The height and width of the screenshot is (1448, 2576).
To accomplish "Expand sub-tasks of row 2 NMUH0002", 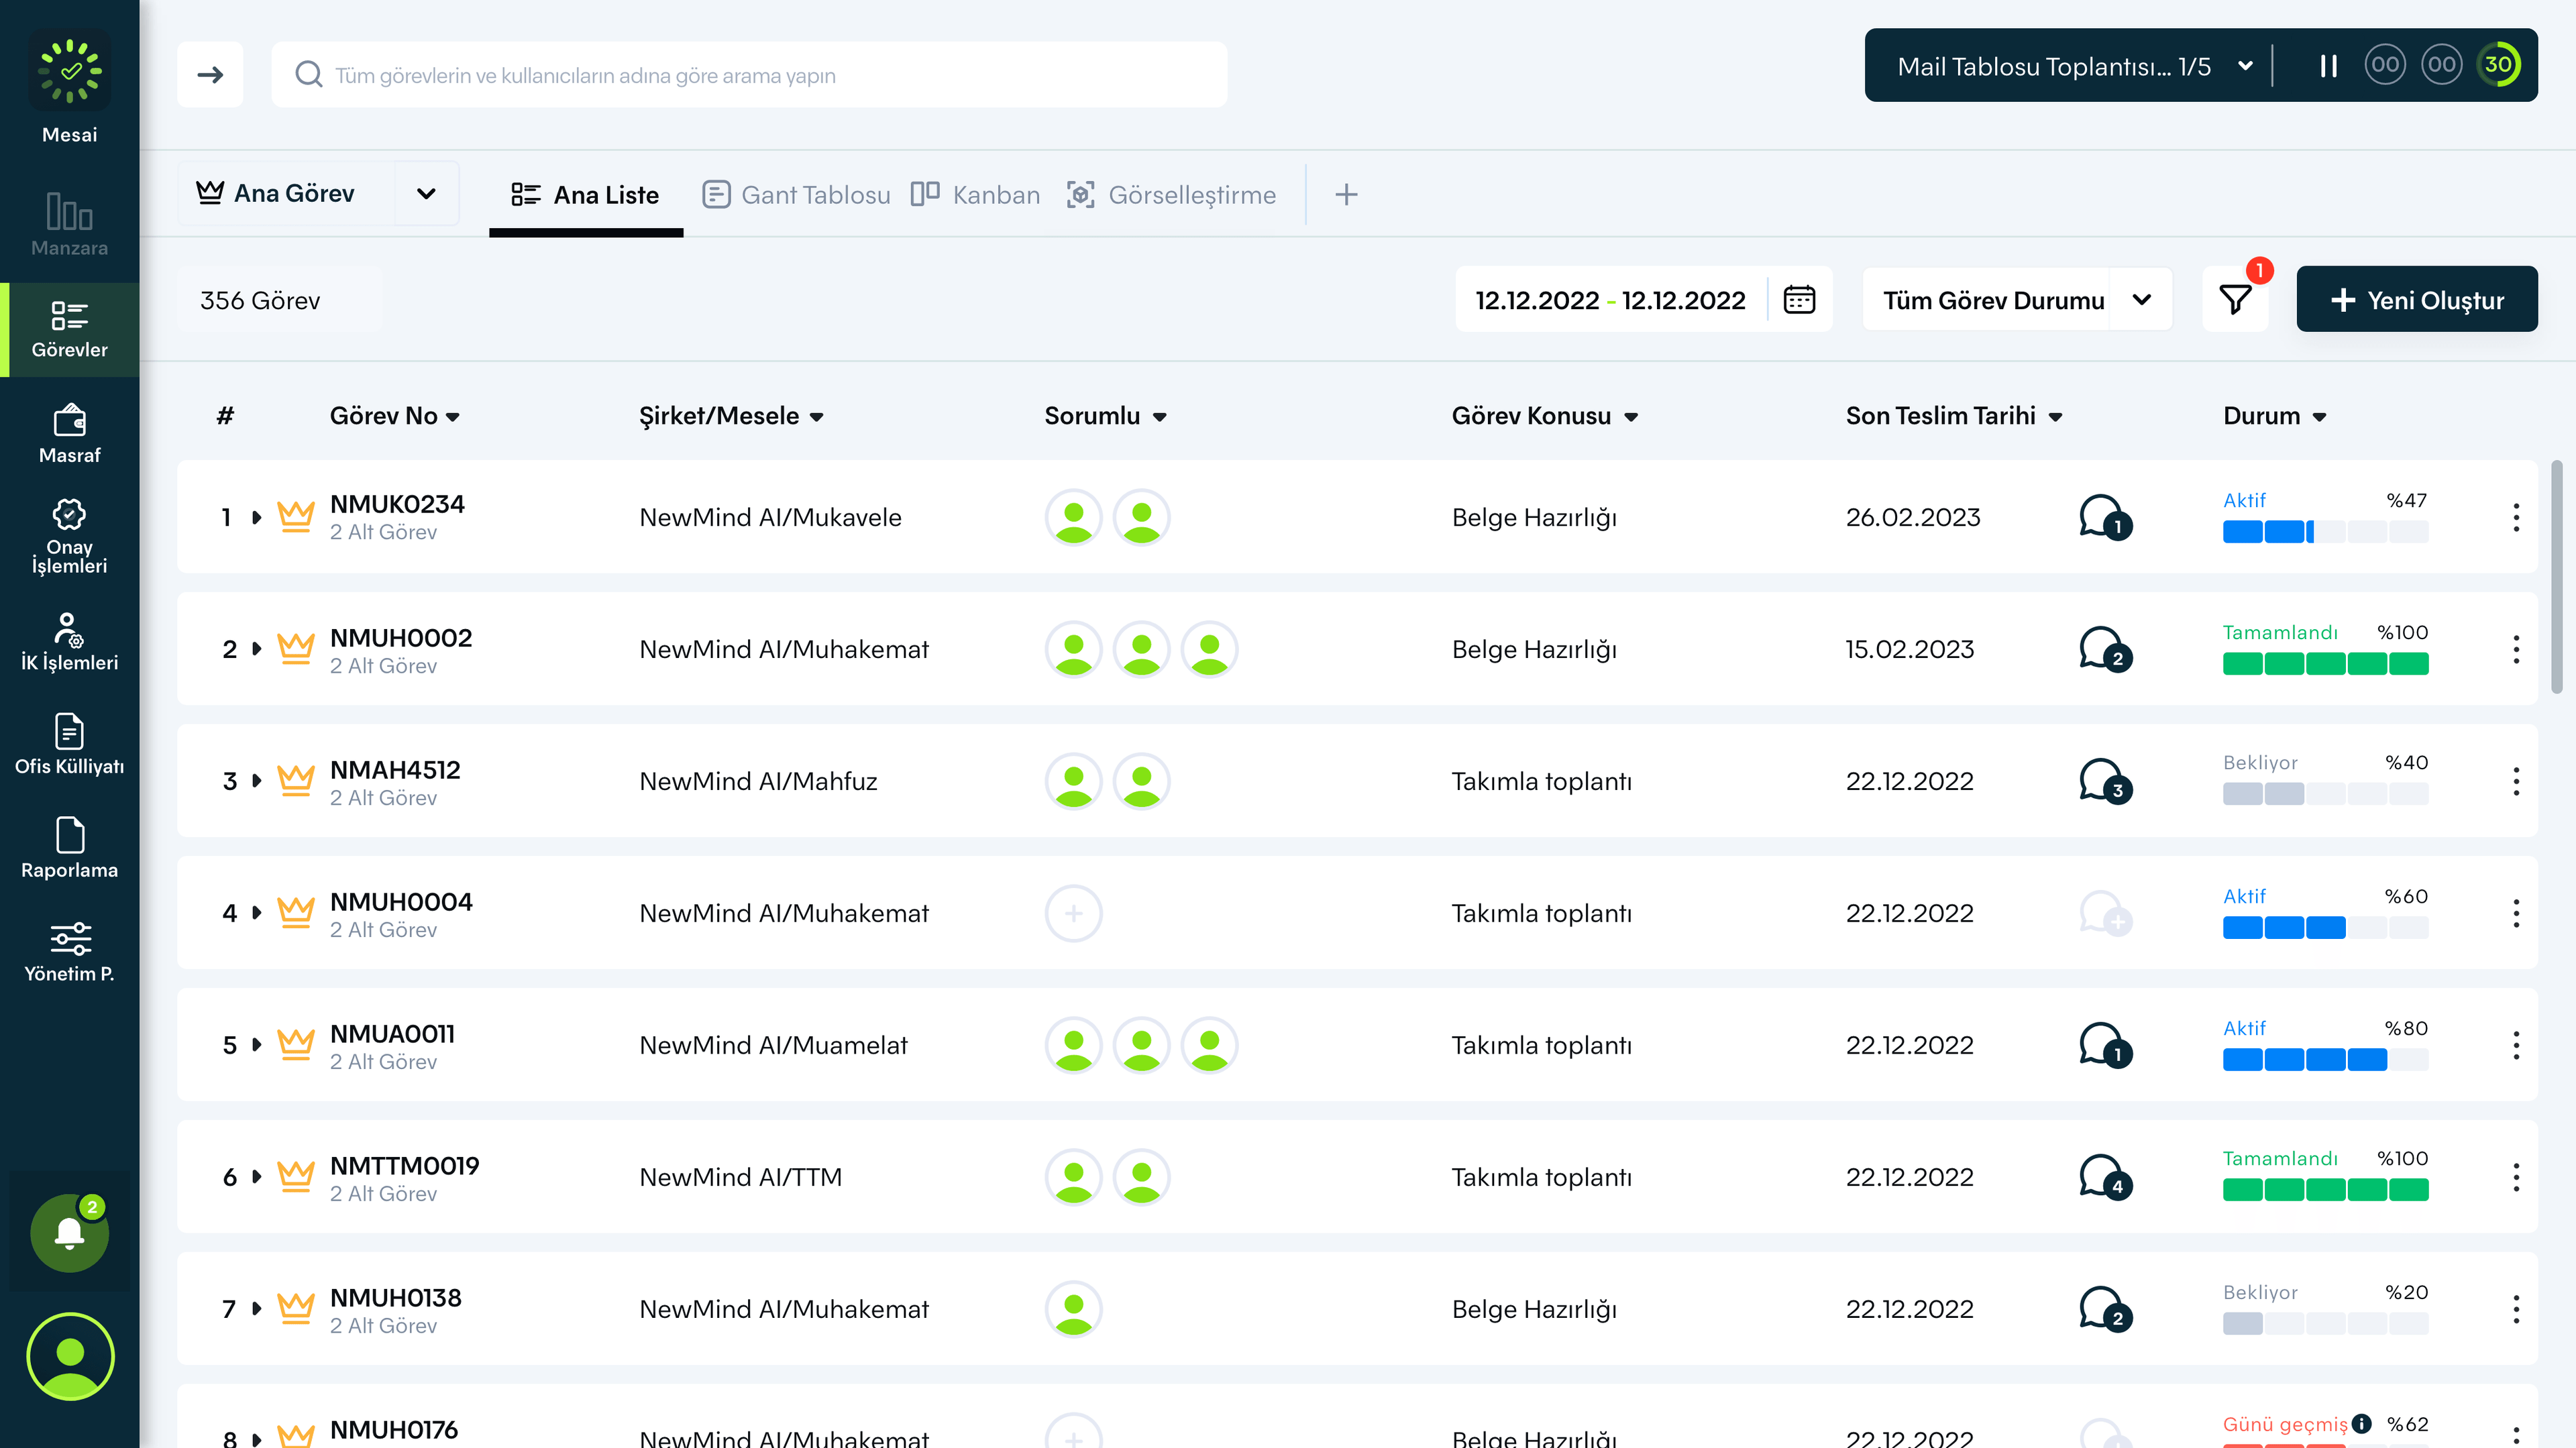I will pos(257,649).
